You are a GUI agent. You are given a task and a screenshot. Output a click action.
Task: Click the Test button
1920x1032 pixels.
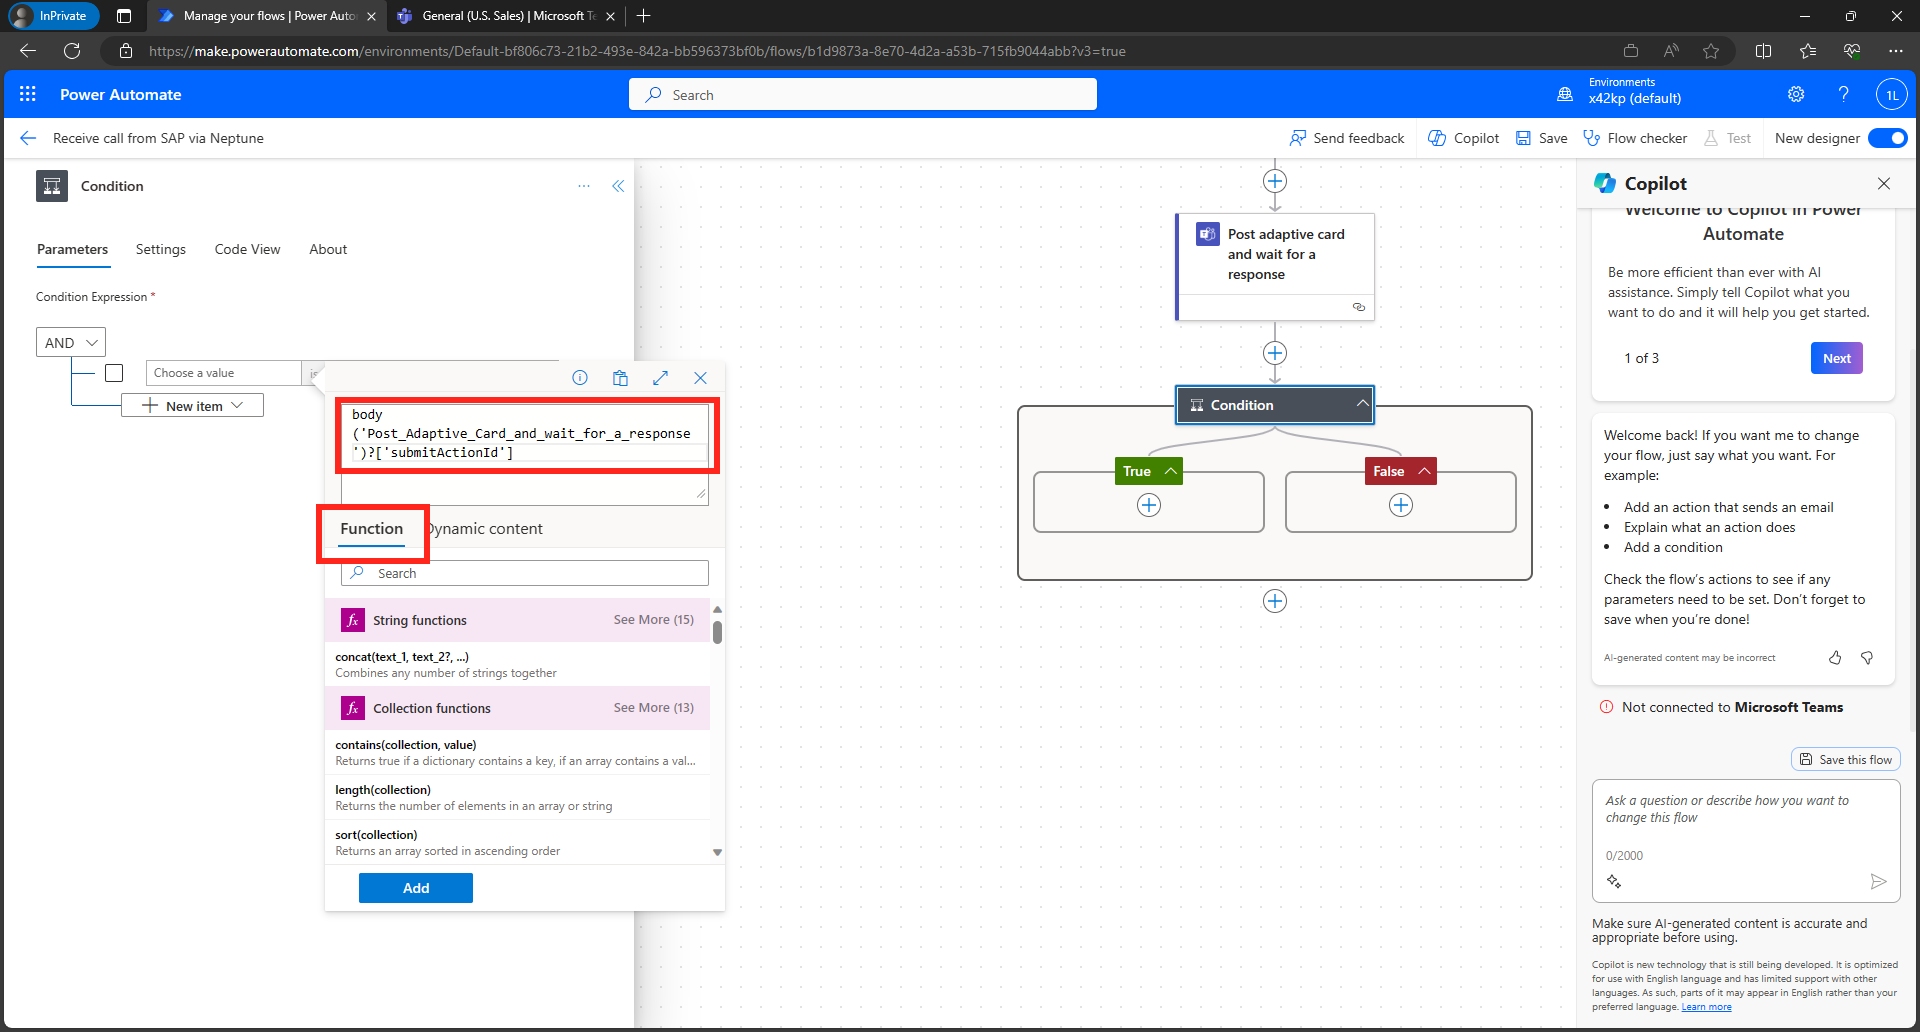point(1727,138)
